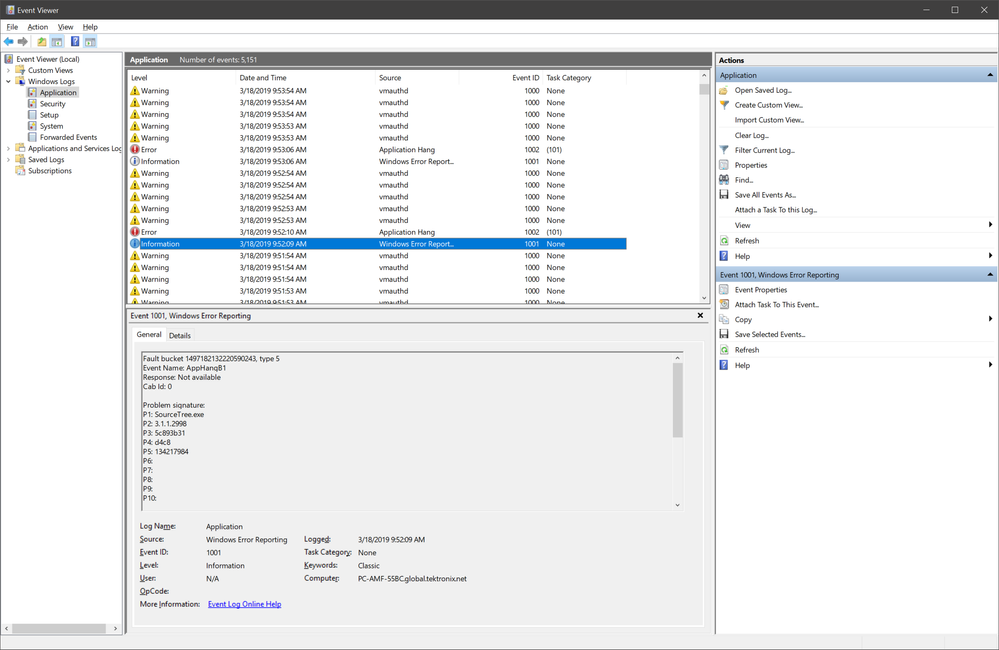Sort events by Source column header
This screenshot has width=999, height=650.
click(x=417, y=78)
